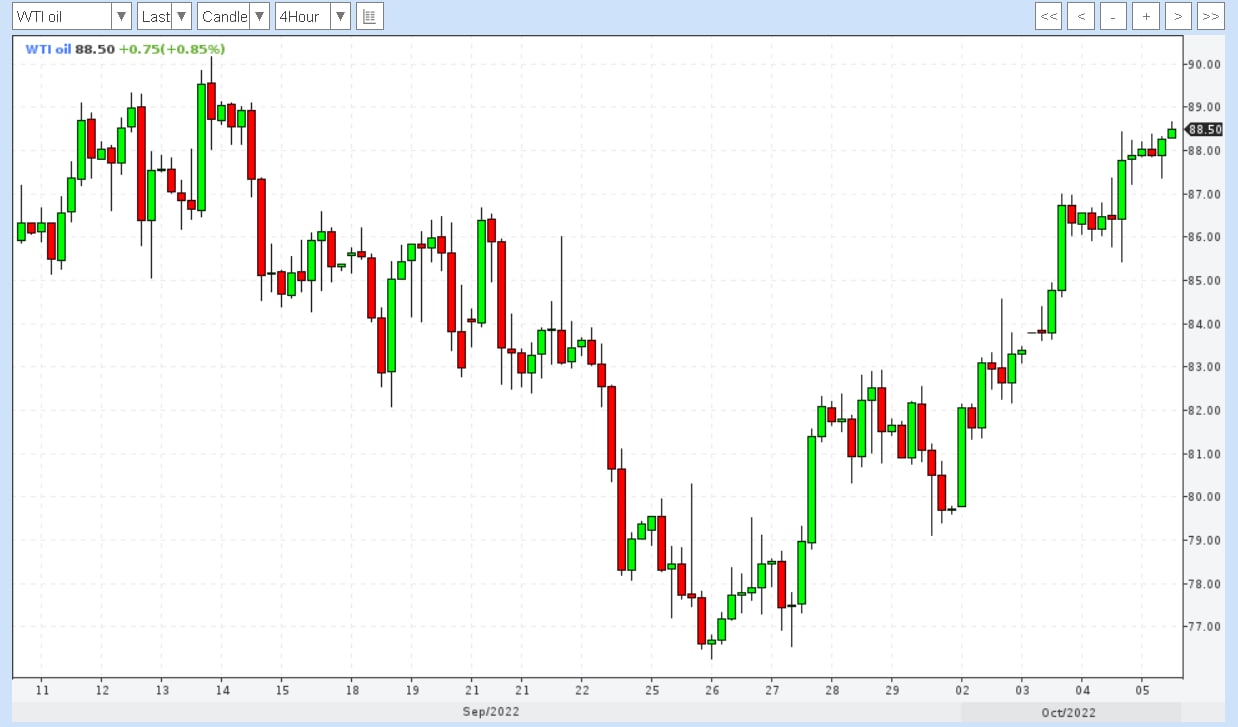This screenshot has width=1238, height=727.
Task: Click date 26 on the time axis
Action: [x=711, y=690]
